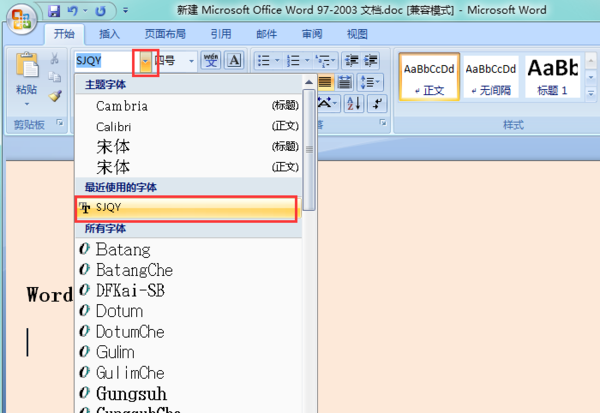Open the bullet style dropdown arrow

(277, 60)
